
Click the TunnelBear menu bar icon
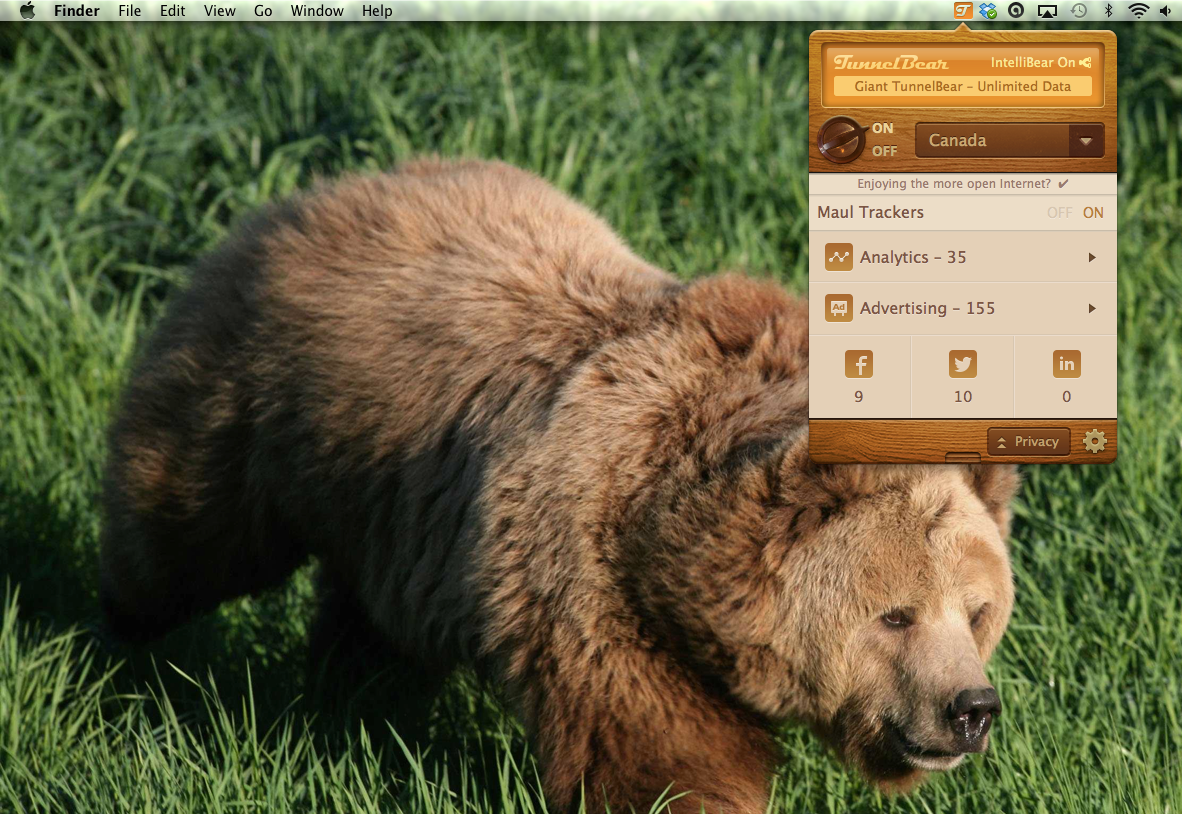tap(963, 11)
